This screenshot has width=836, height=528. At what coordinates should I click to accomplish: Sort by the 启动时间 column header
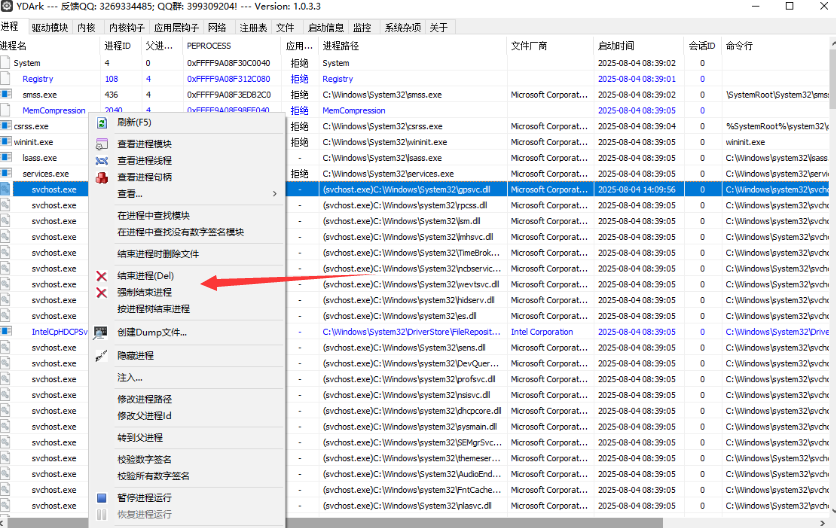[615, 46]
